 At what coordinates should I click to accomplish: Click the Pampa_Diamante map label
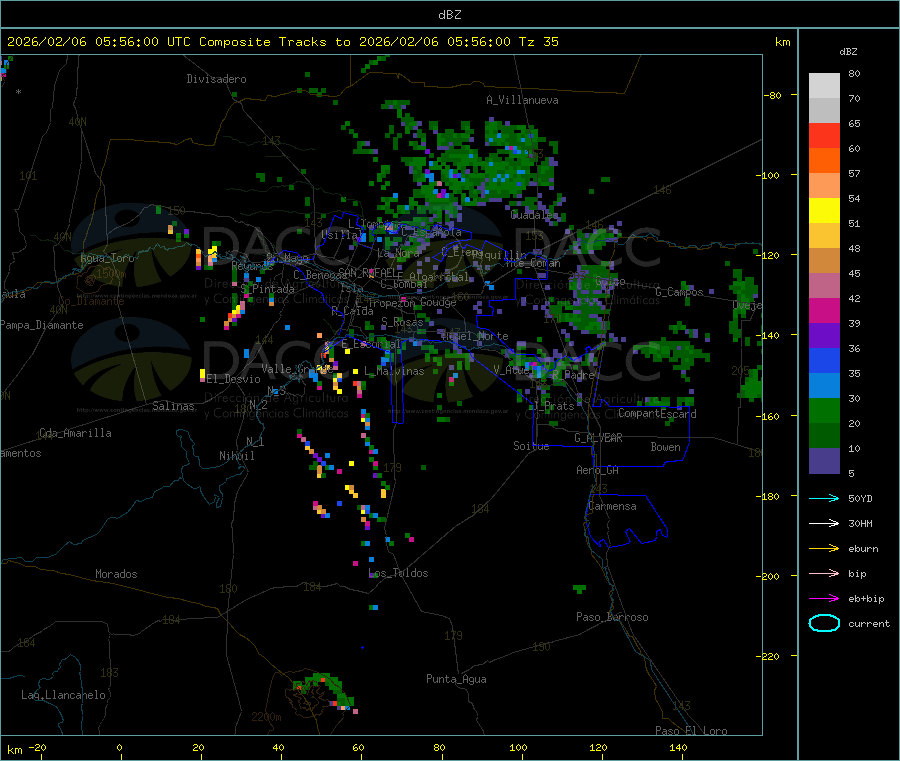(42, 325)
